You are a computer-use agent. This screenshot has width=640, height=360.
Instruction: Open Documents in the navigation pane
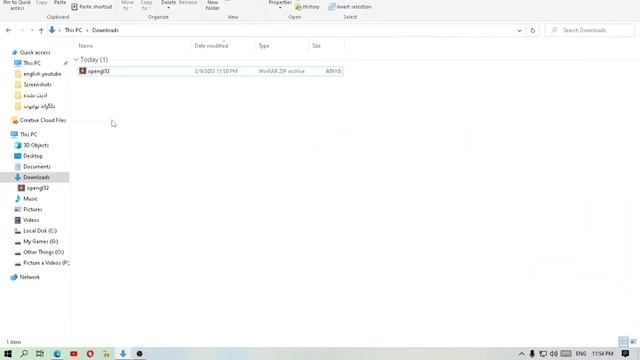pos(37,167)
